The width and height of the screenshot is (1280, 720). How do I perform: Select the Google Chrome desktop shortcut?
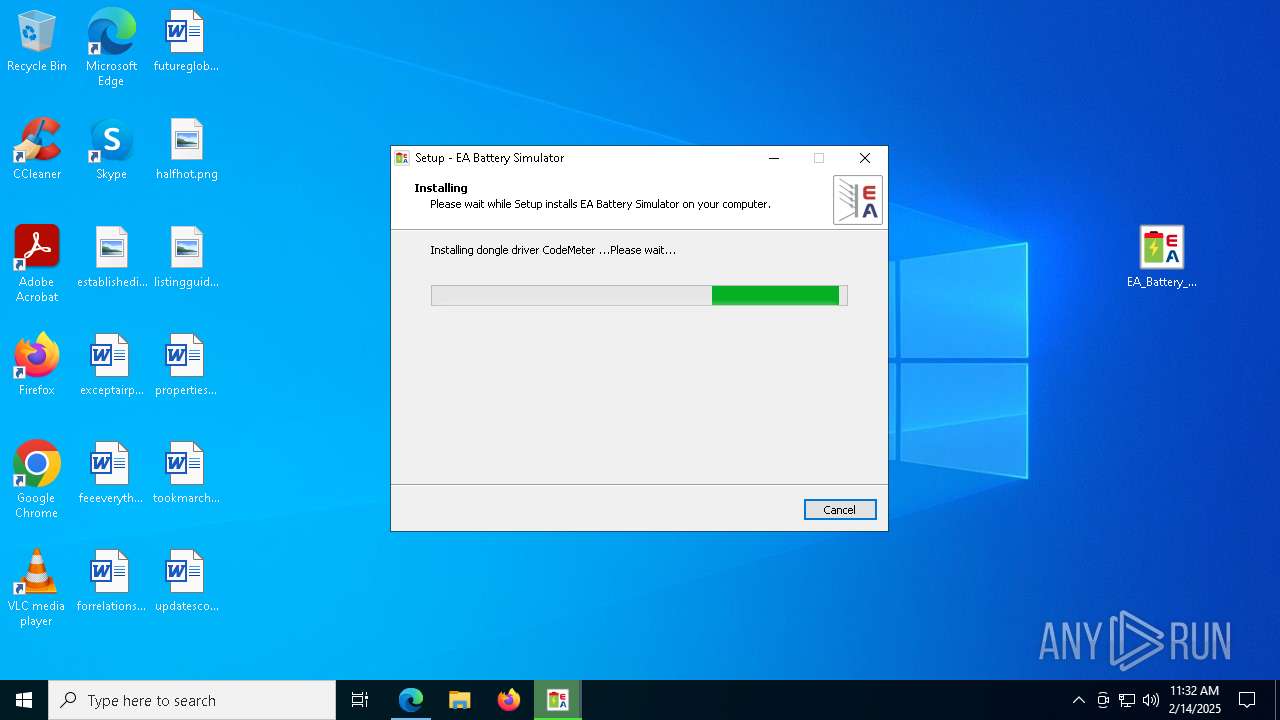37,480
